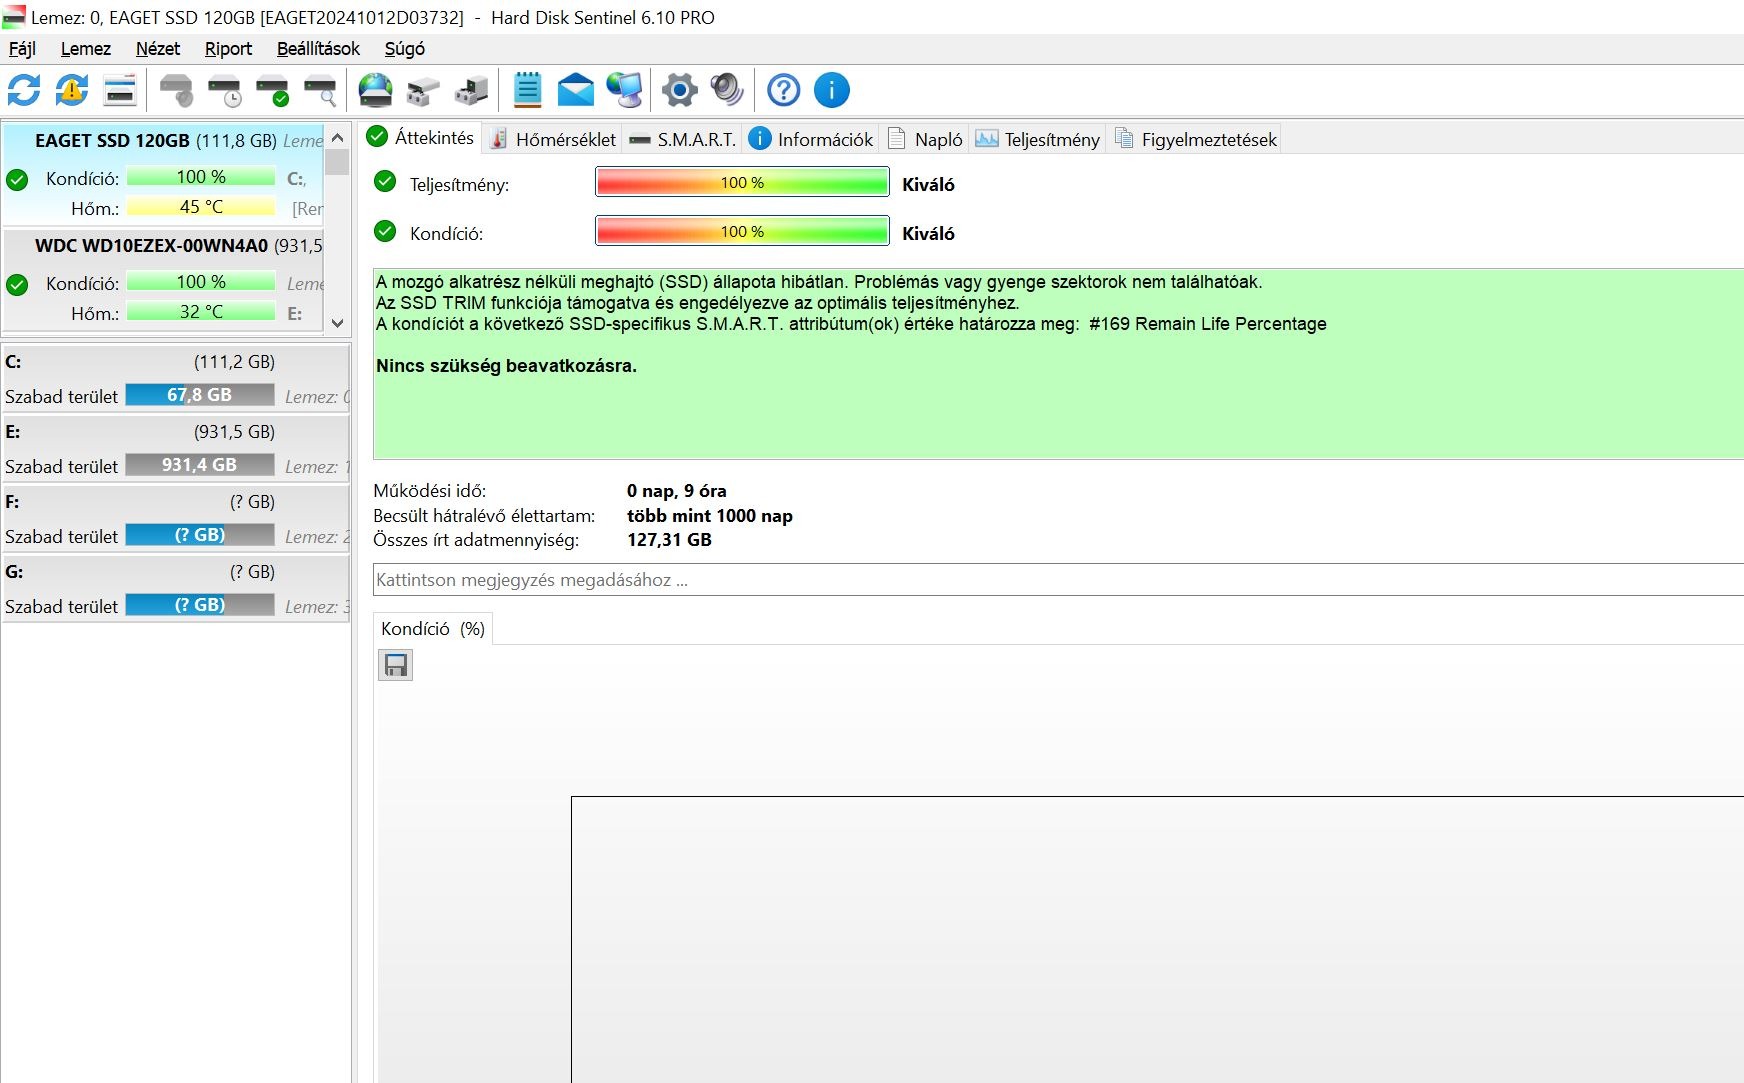Screen dimensions: 1744x1083
Task: Switch to the Információk tab
Action: [812, 139]
